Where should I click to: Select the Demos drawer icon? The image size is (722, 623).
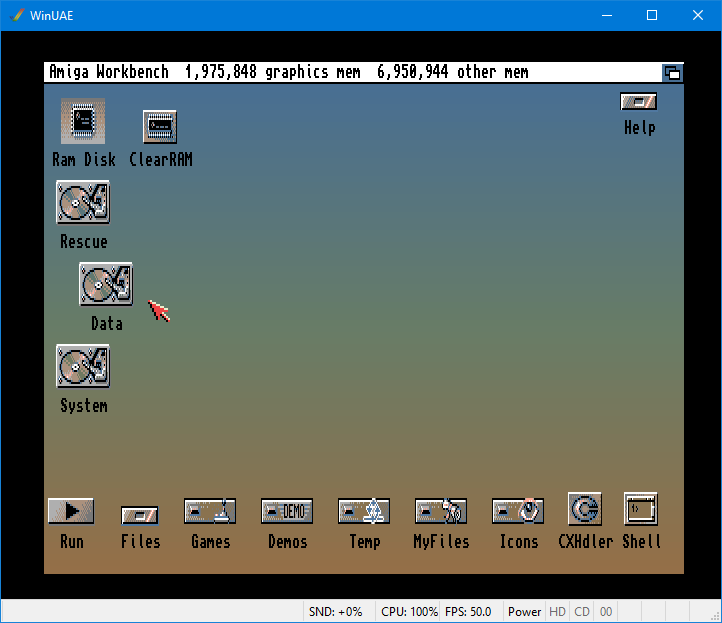tap(287, 511)
